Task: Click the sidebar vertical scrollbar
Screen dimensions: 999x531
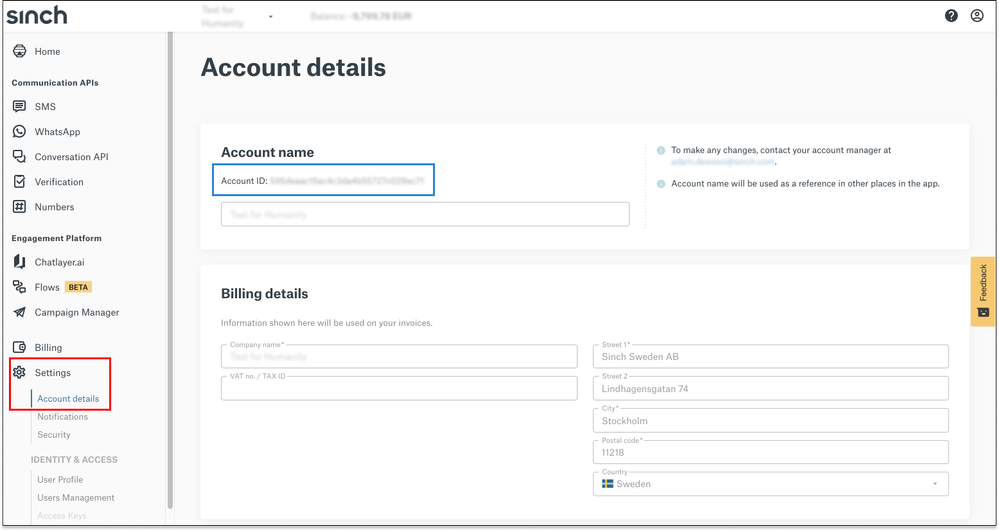Action: pyautogui.click(x=170, y=271)
